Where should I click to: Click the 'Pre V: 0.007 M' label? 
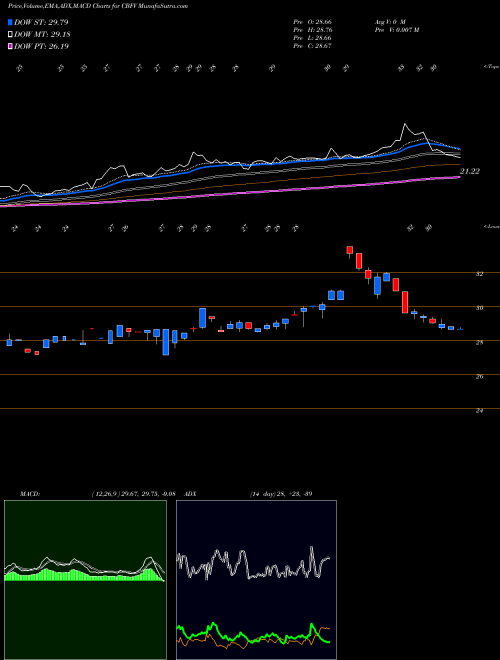click(x=396, y=30)
